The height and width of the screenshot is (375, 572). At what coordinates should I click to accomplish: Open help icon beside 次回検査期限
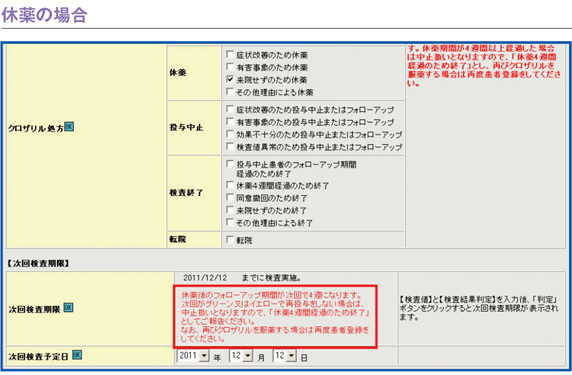pyautogui.click(x=69, y=308)
